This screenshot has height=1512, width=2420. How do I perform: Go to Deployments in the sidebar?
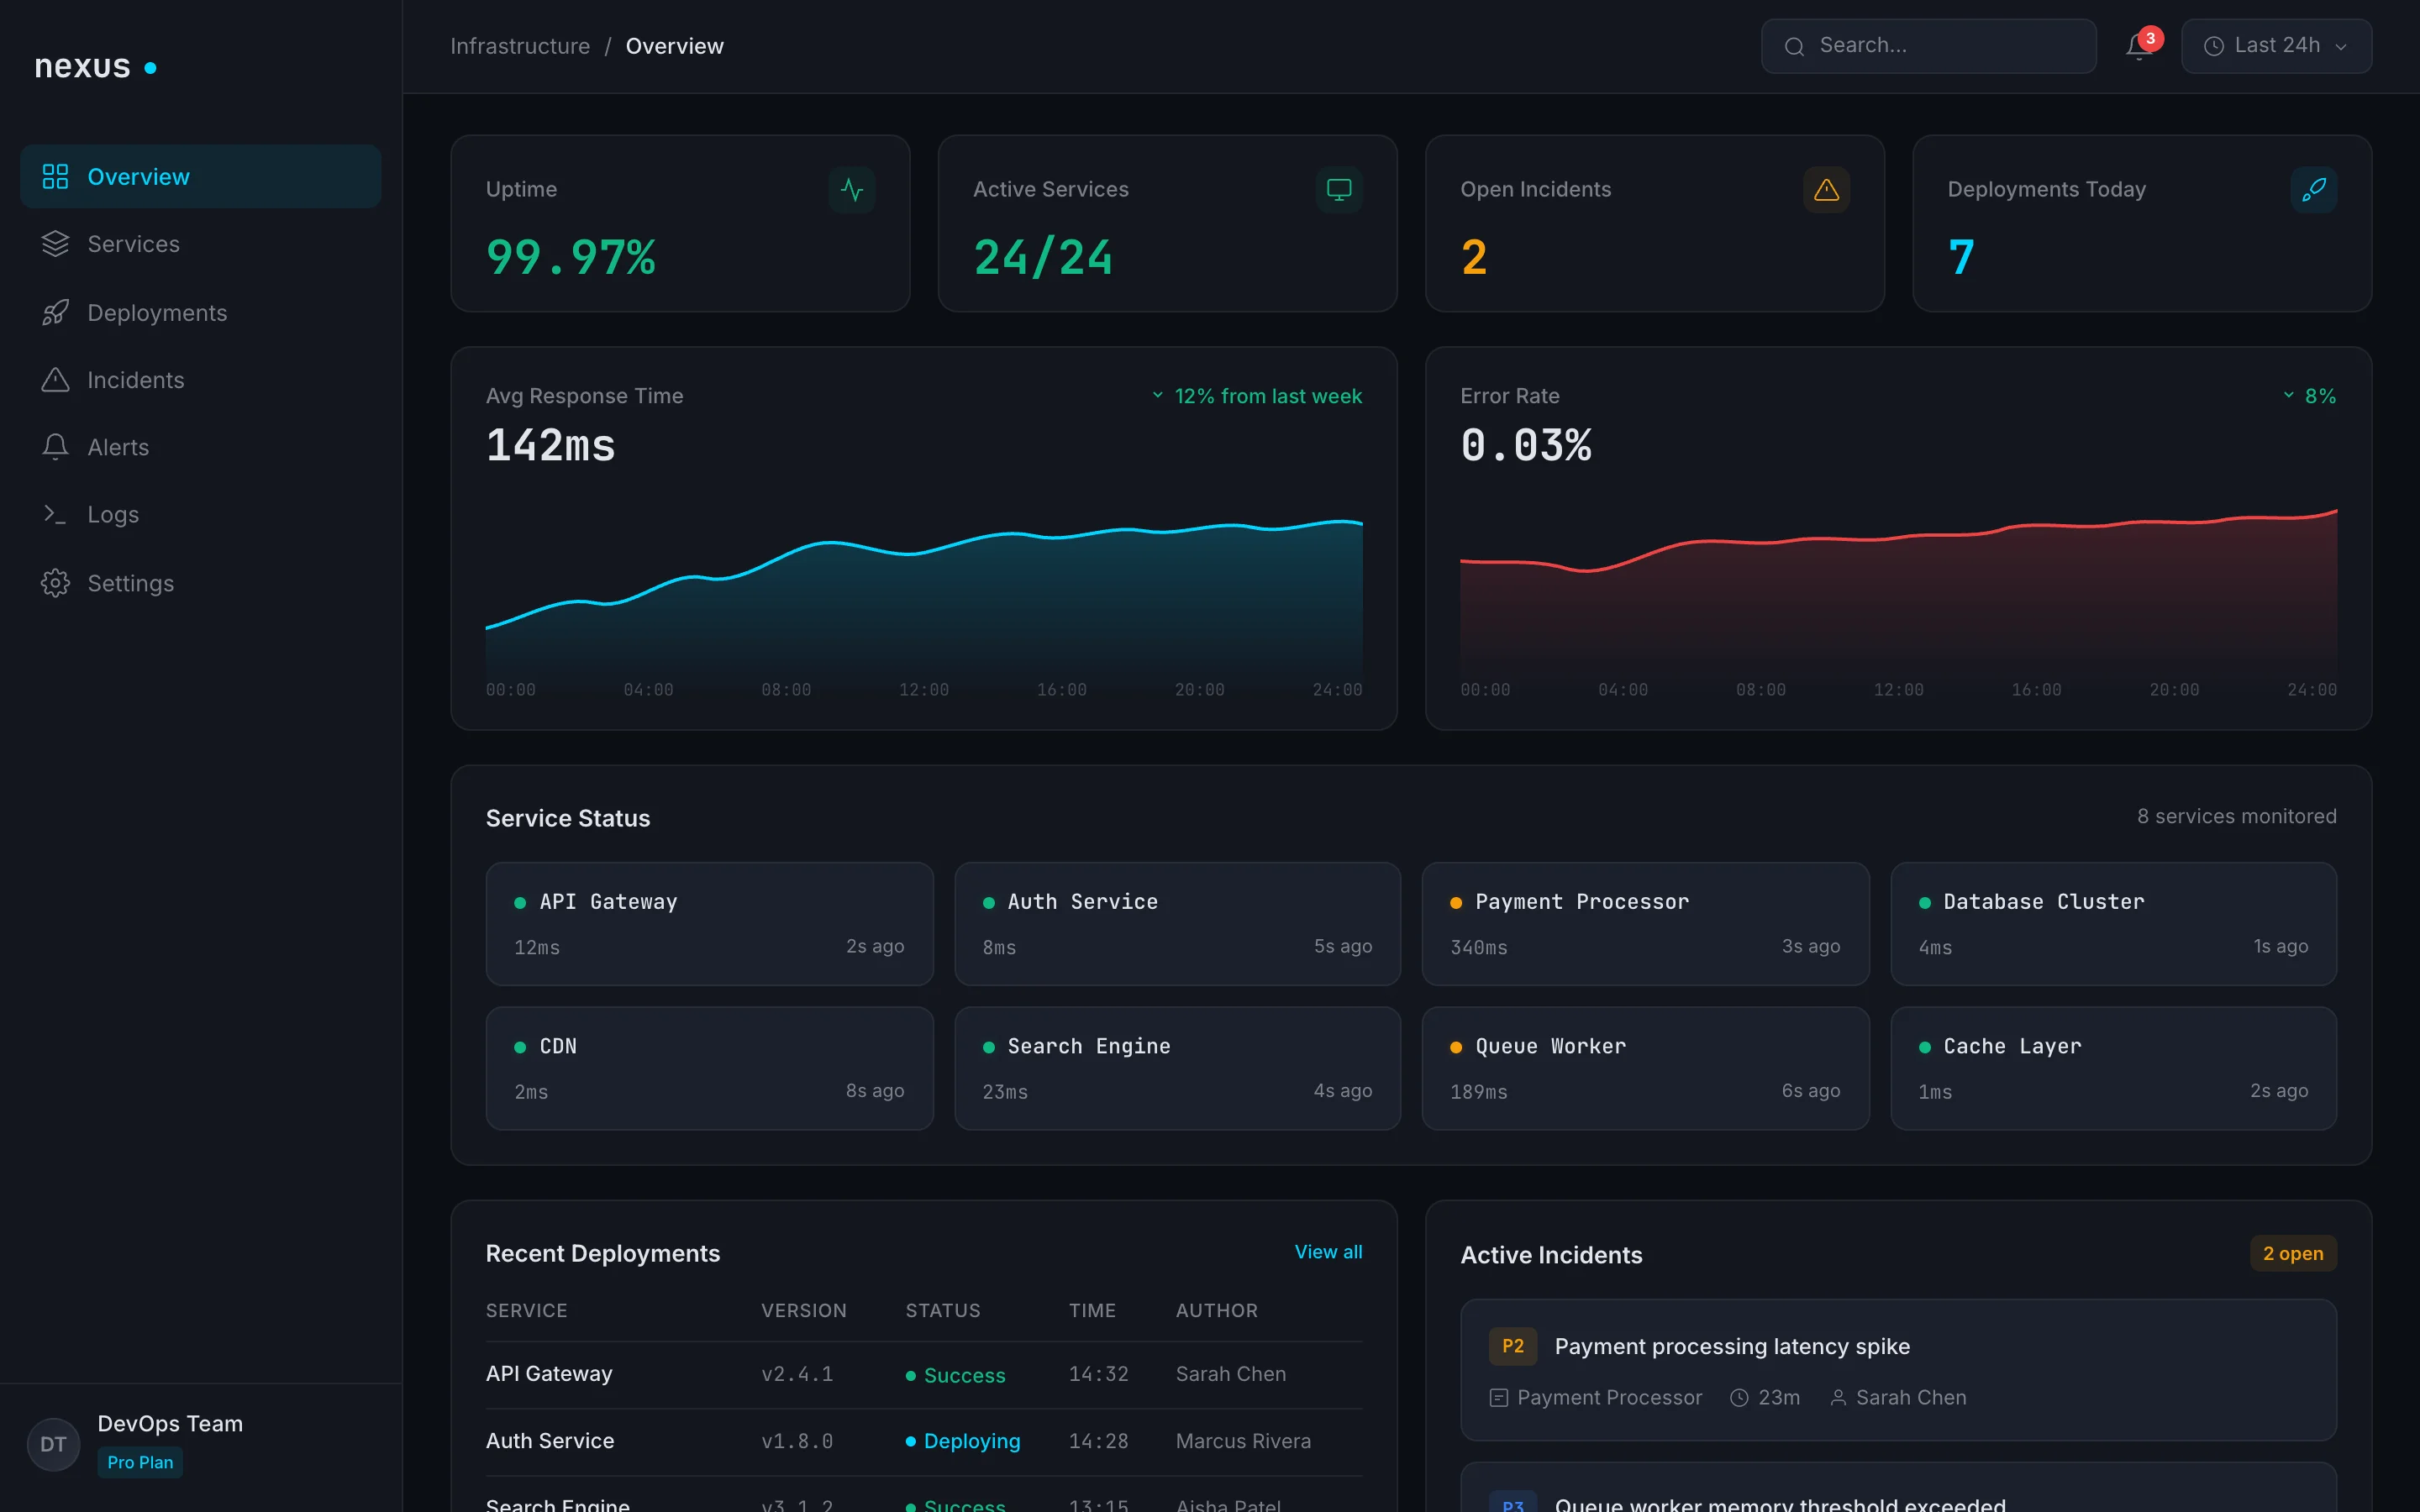(200, 313)
